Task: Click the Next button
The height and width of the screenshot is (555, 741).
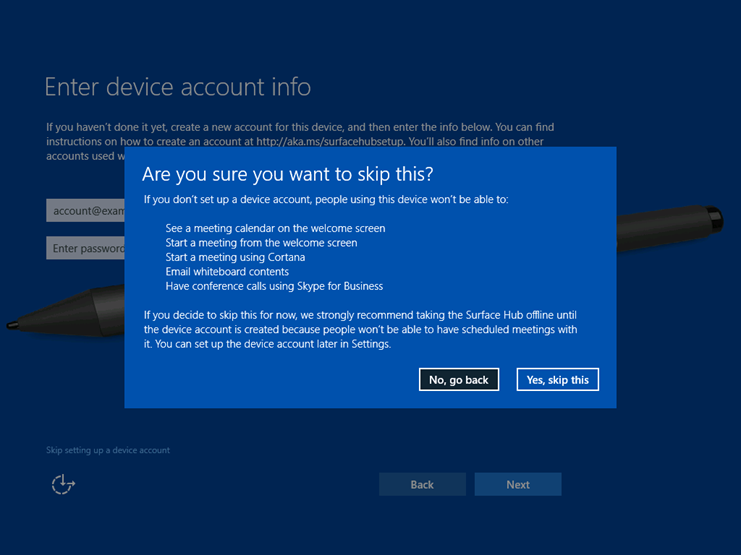Action: point(517,485)
